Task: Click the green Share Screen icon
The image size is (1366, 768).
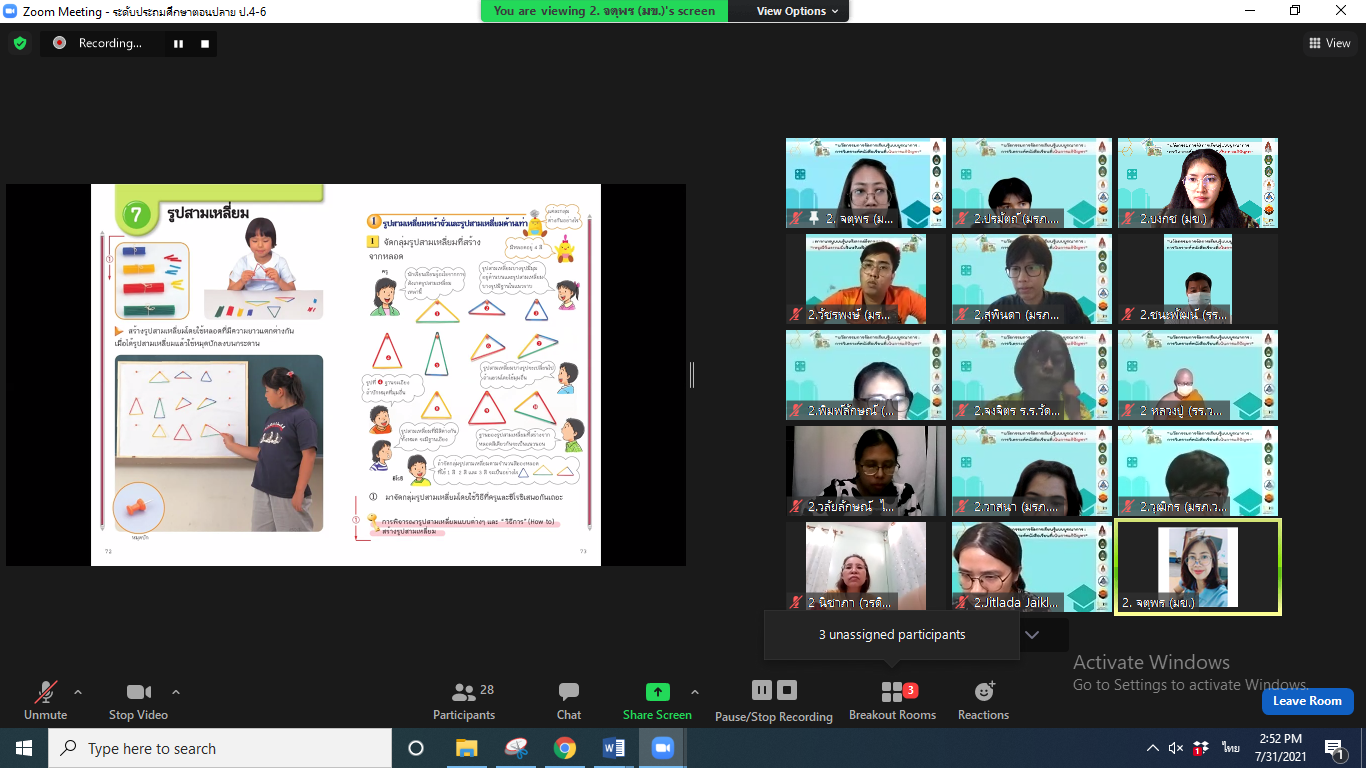Action: coord(657,692)
